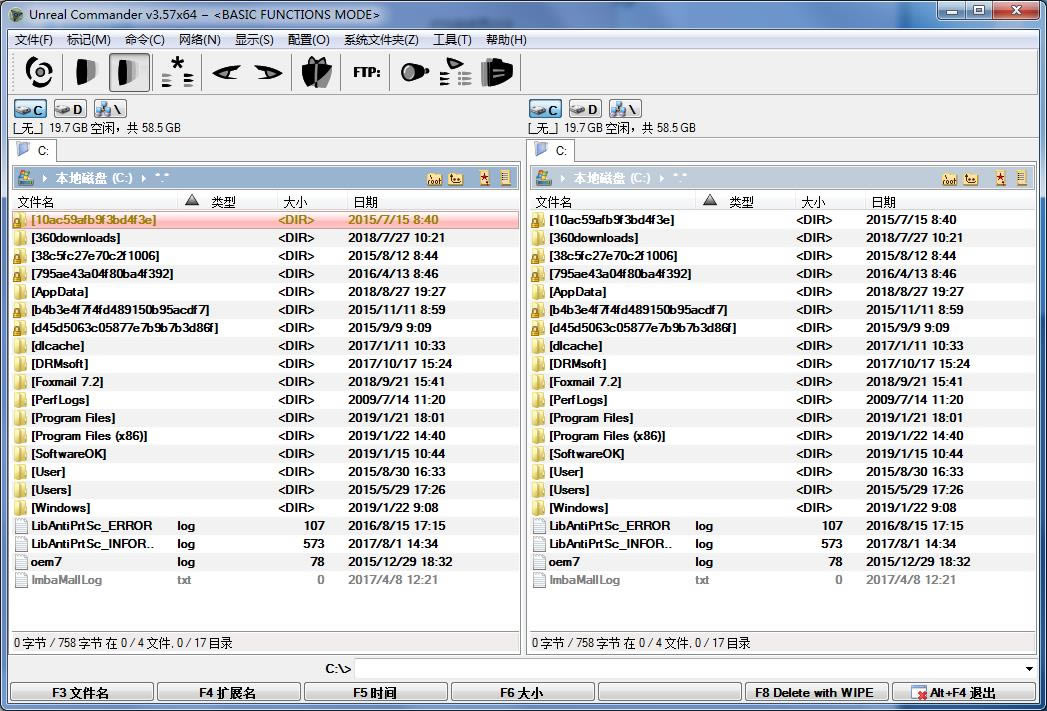Select the C: tab in the left panel

pos(33,150)
